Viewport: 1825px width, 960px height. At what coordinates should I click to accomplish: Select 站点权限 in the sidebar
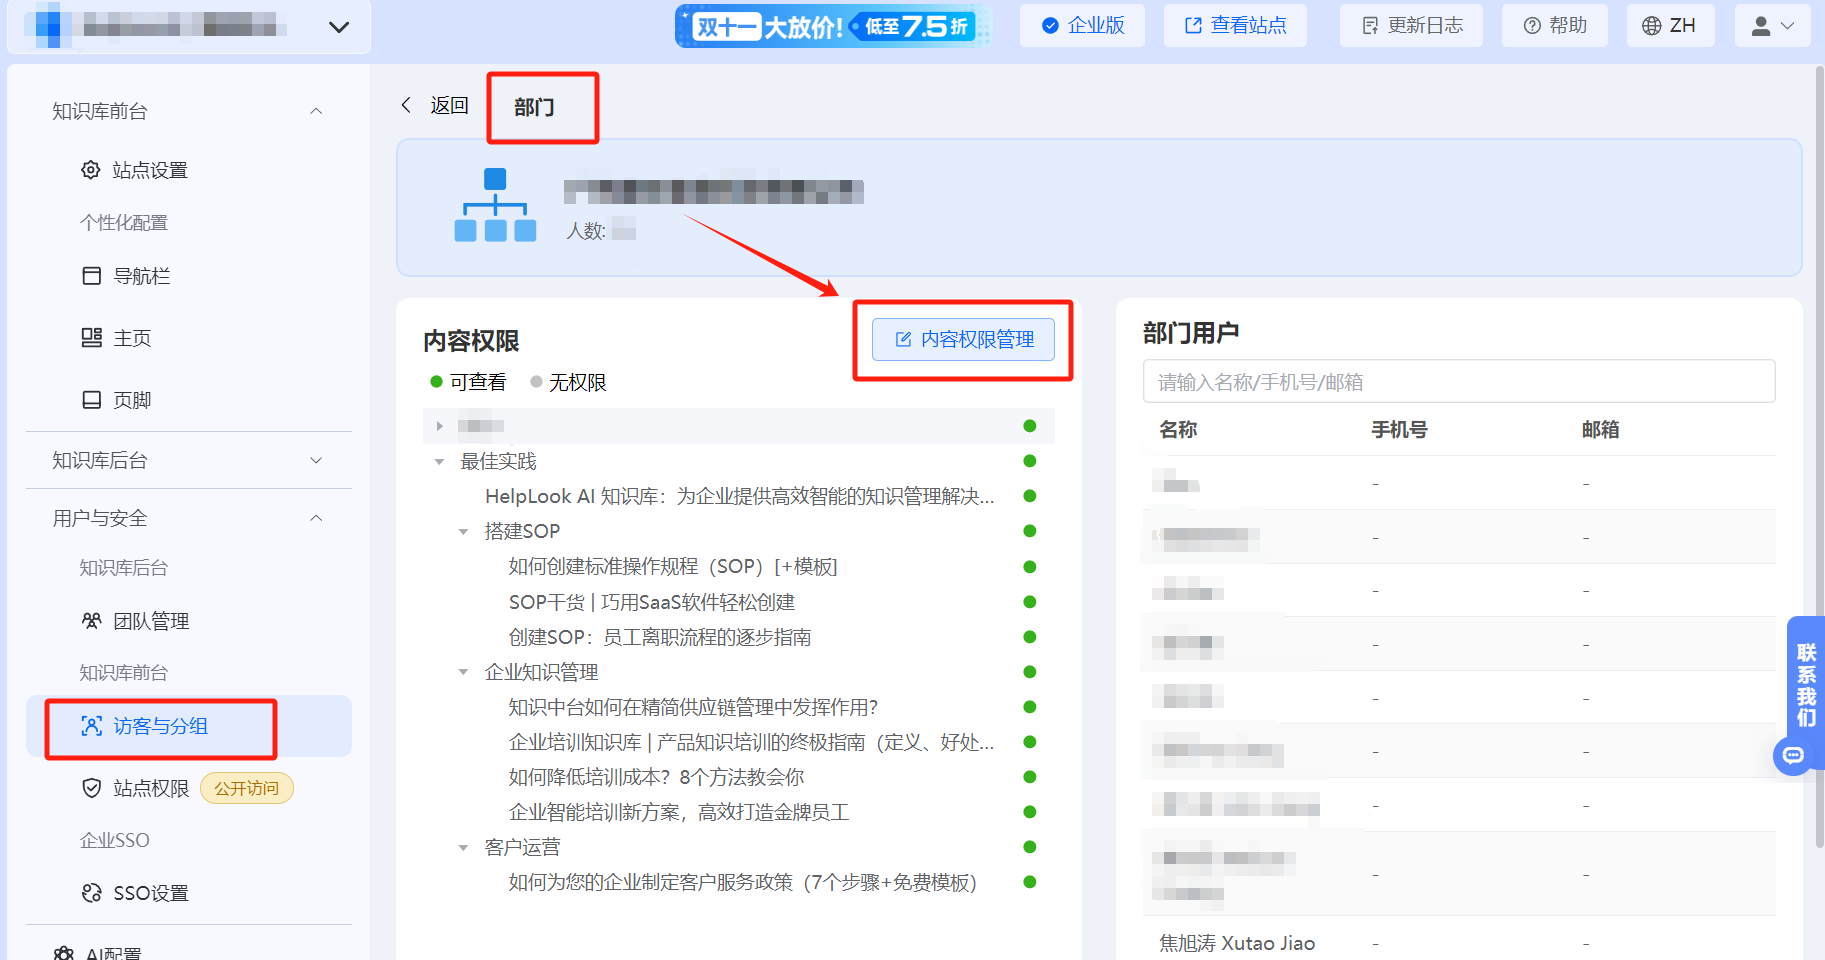(151, 788)
